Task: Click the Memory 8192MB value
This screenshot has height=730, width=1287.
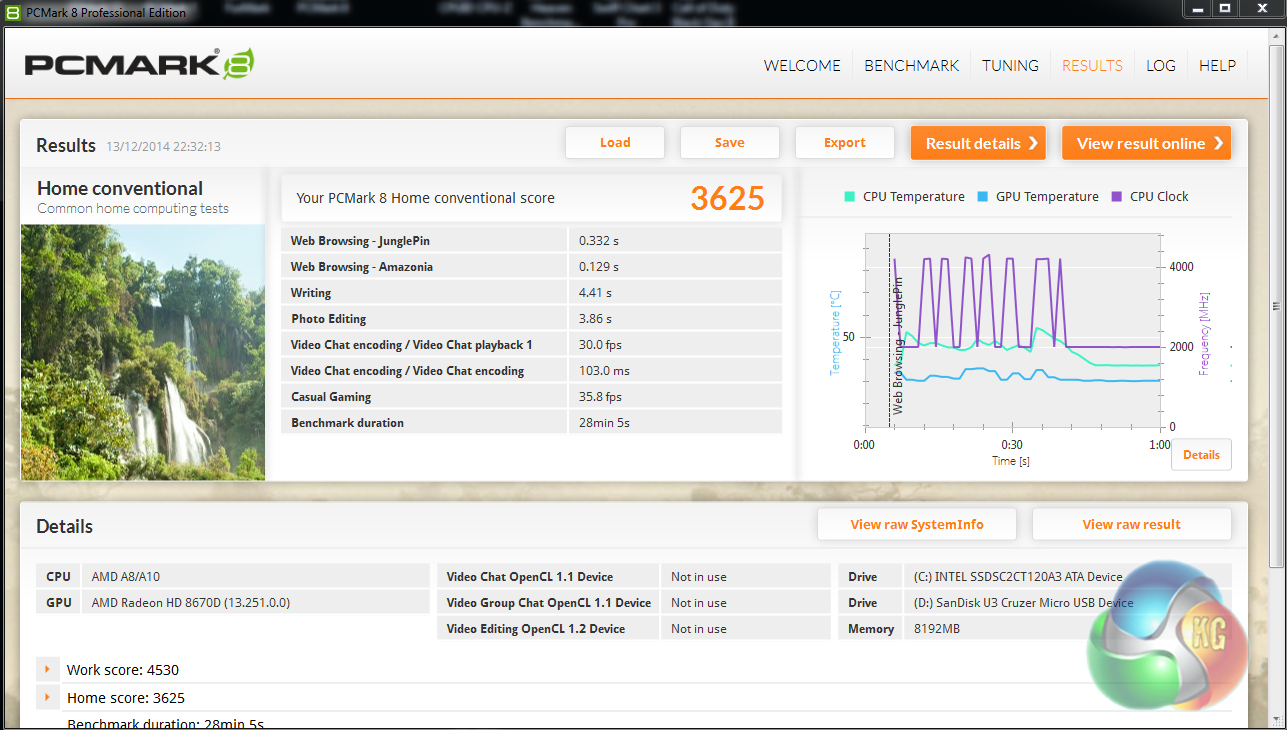Action: (937, 629)
